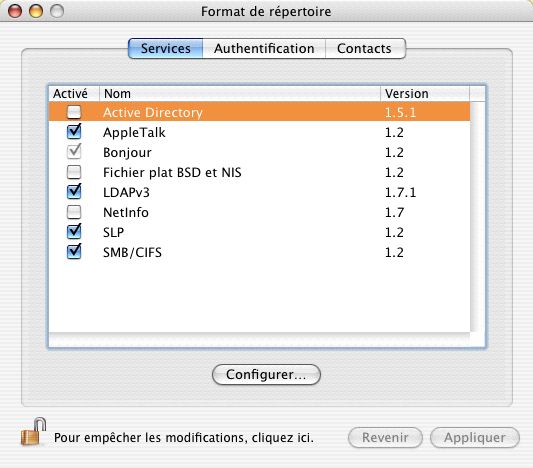
Task: Open the Contacts tab
Action: point(365,48)
